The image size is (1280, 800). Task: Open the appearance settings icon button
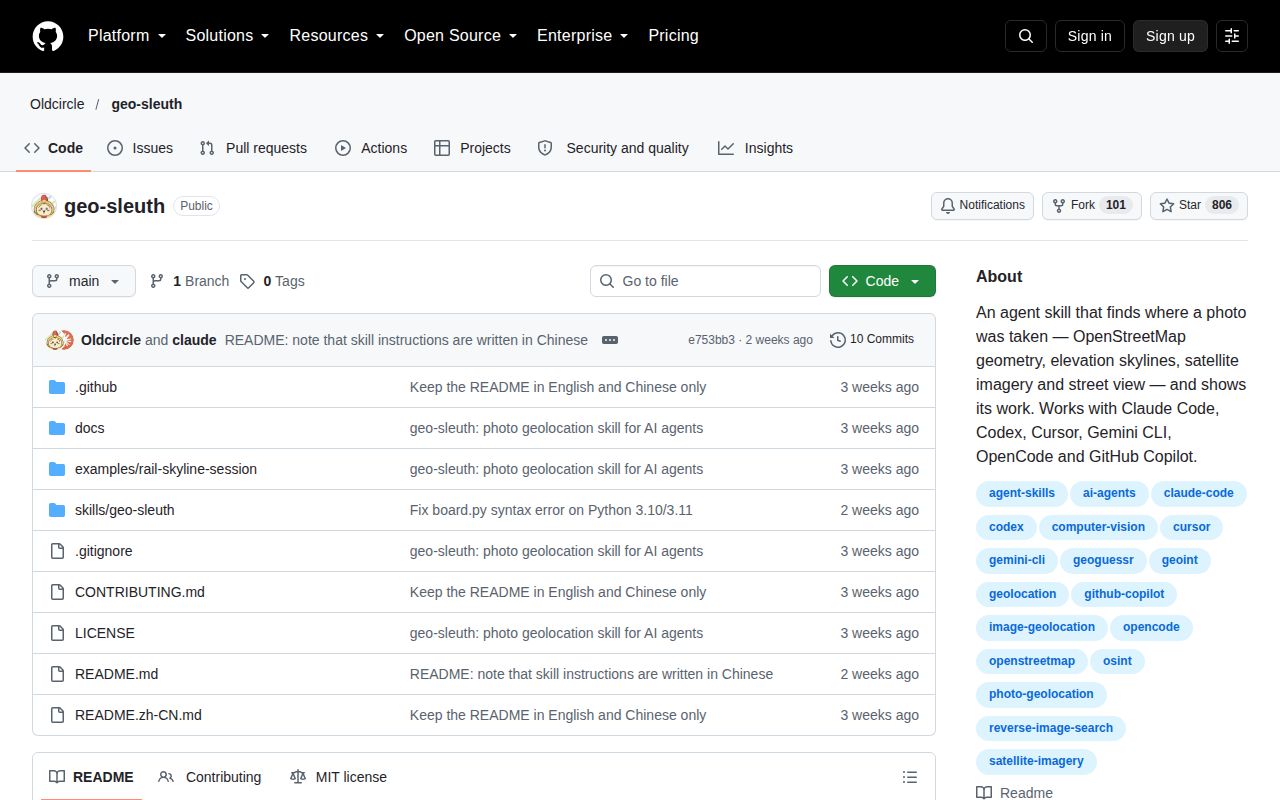pyautogui.click(x=1232, y=36)
